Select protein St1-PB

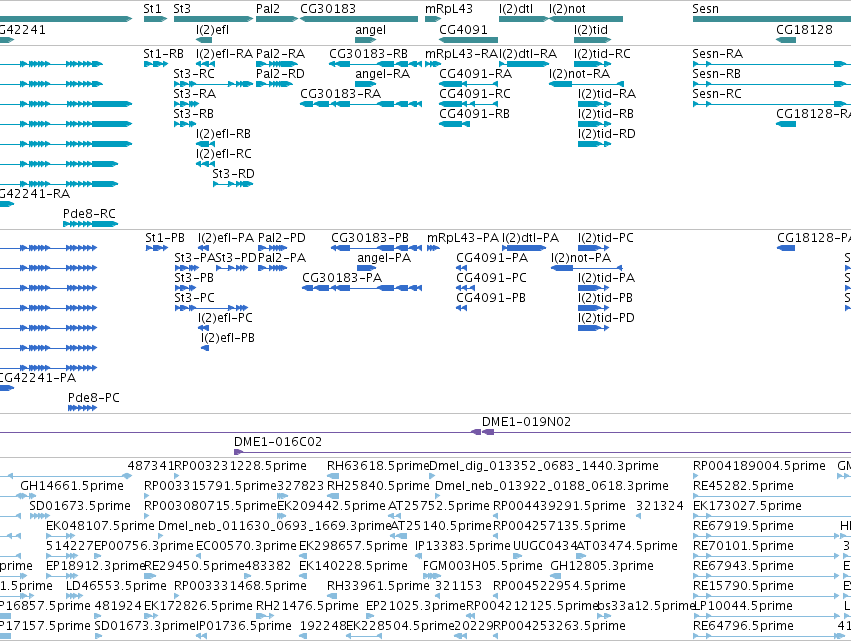pyautogui.click(x=157, y=248)
